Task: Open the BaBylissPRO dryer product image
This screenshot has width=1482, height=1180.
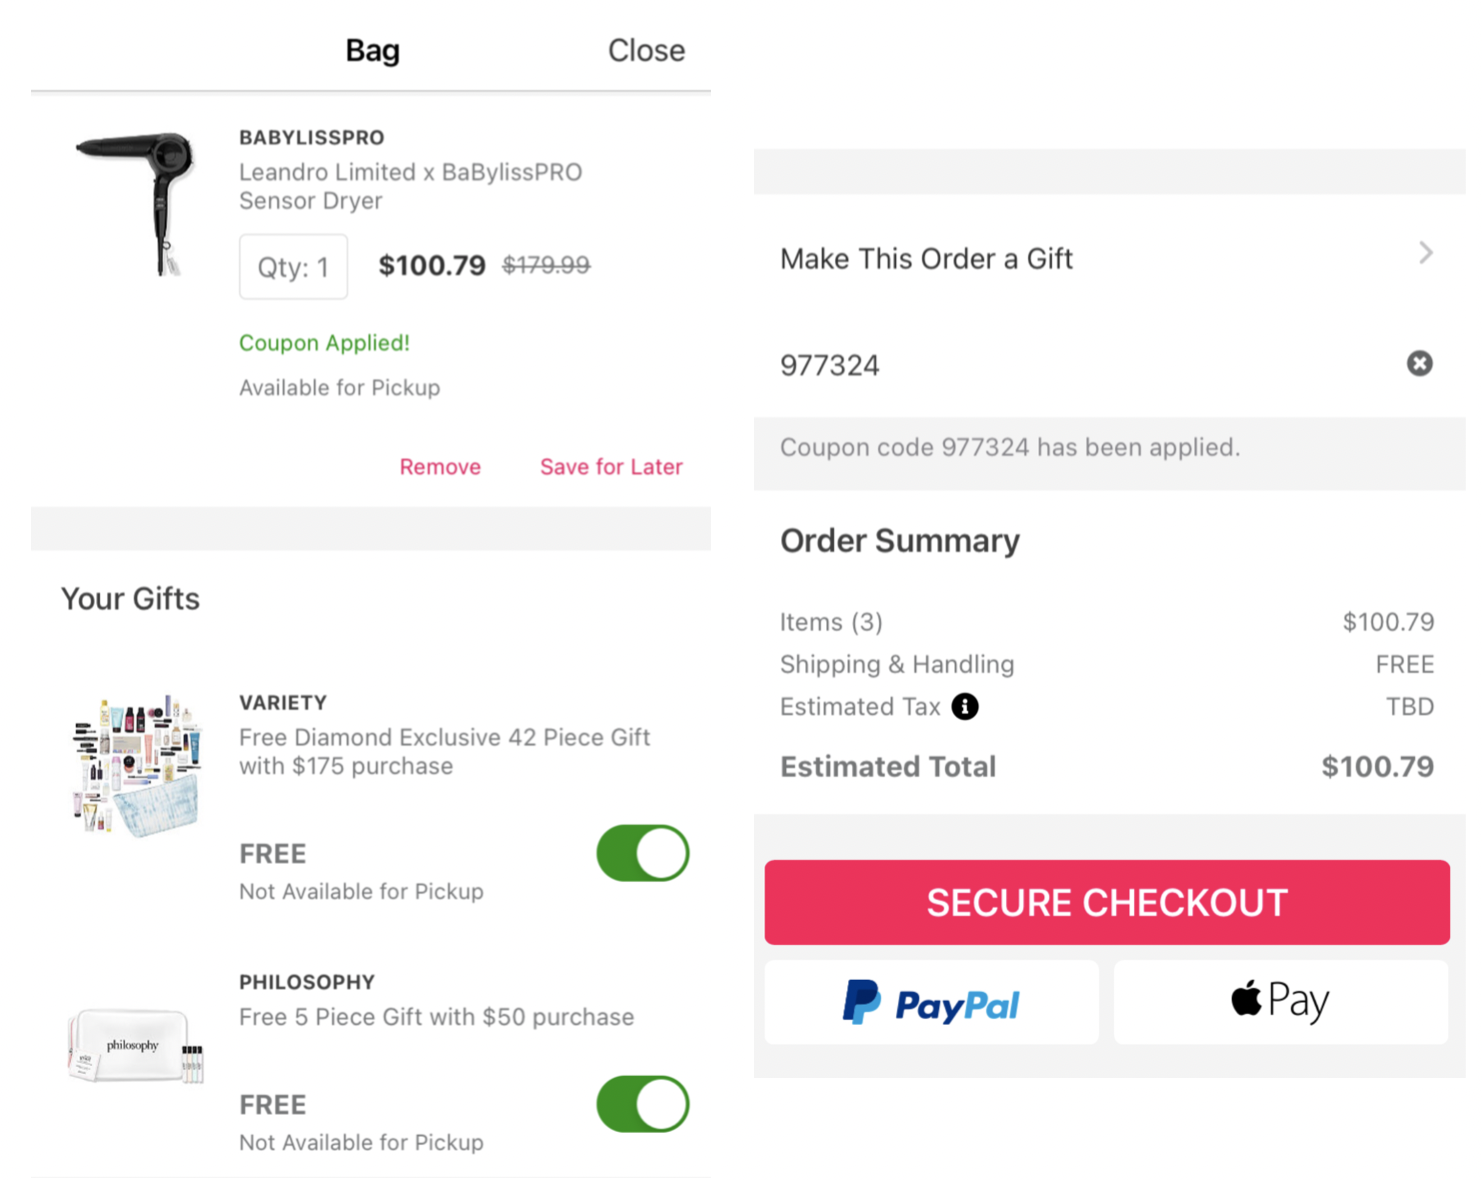Action: tap(136, 203)
